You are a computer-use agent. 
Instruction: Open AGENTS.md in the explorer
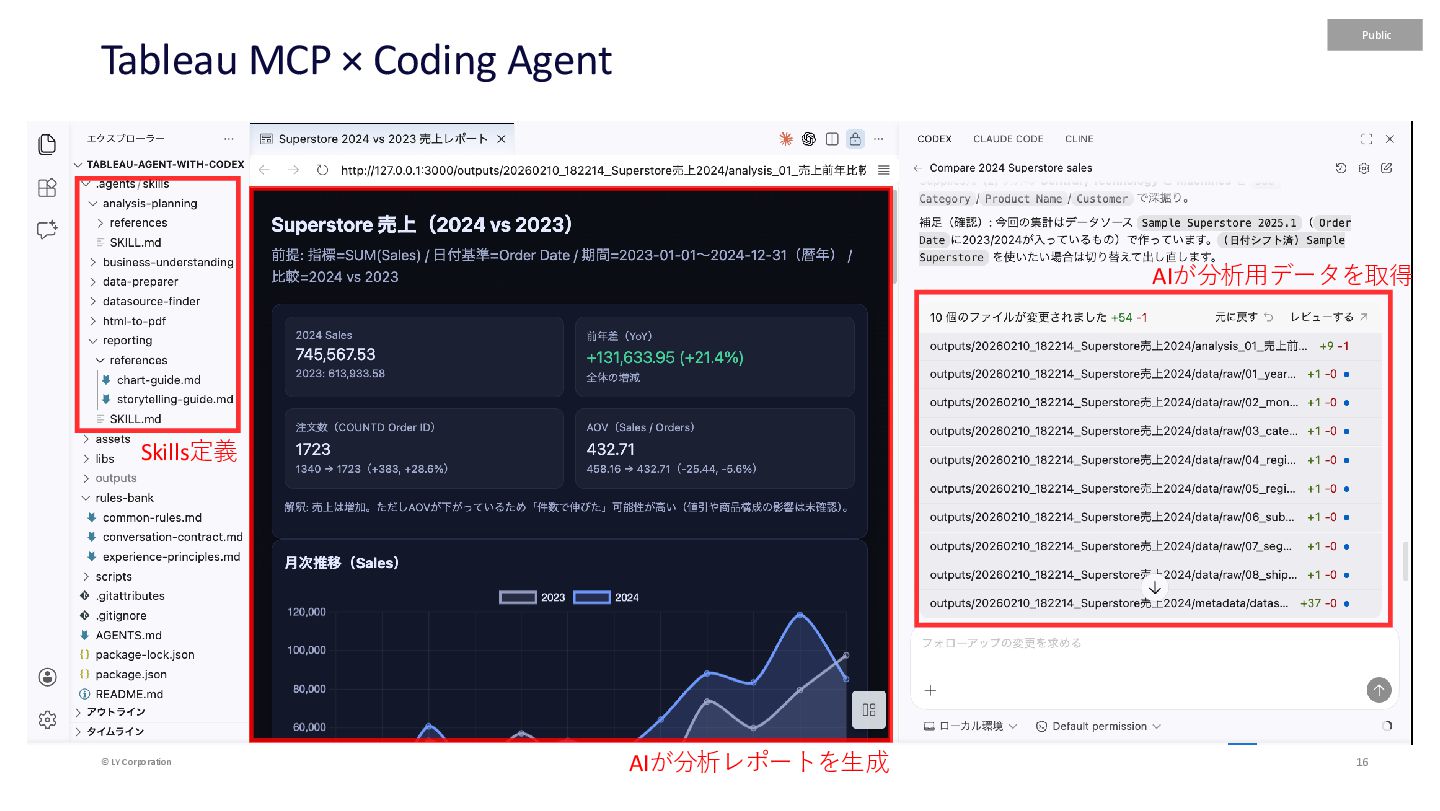coord(120,636)
